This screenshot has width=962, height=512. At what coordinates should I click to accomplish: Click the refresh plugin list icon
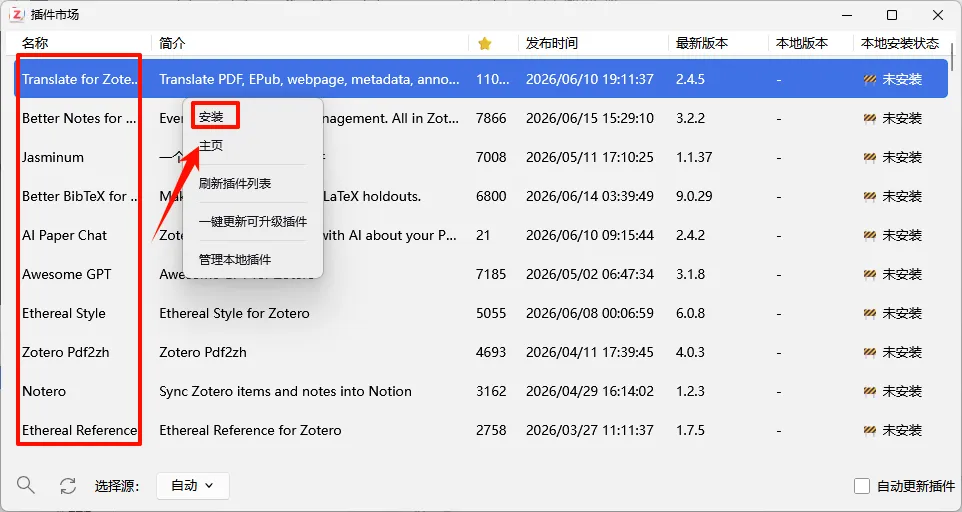click(x=67, y=486)
